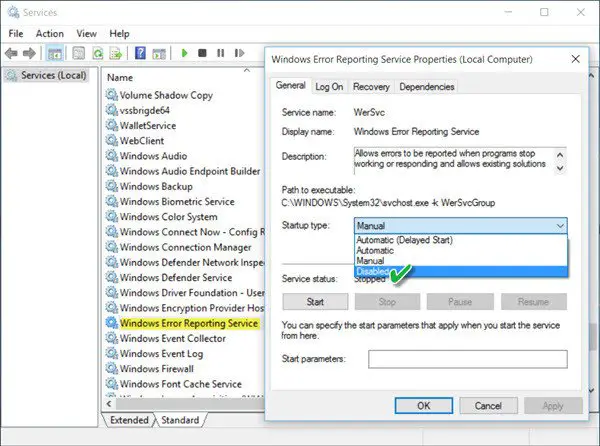This screenshot has width=600, height=446.
Task: Switch to the Extended view tab
Action: (x=129, y=420)
